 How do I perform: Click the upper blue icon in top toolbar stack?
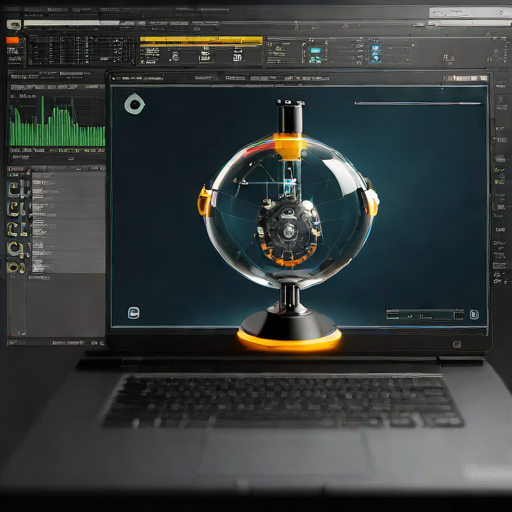point(376,49)
